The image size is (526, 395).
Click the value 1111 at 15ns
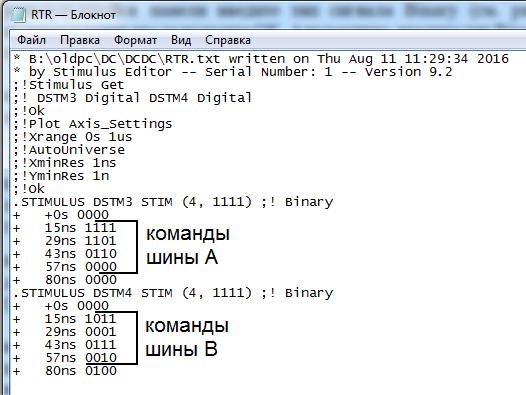100,228
